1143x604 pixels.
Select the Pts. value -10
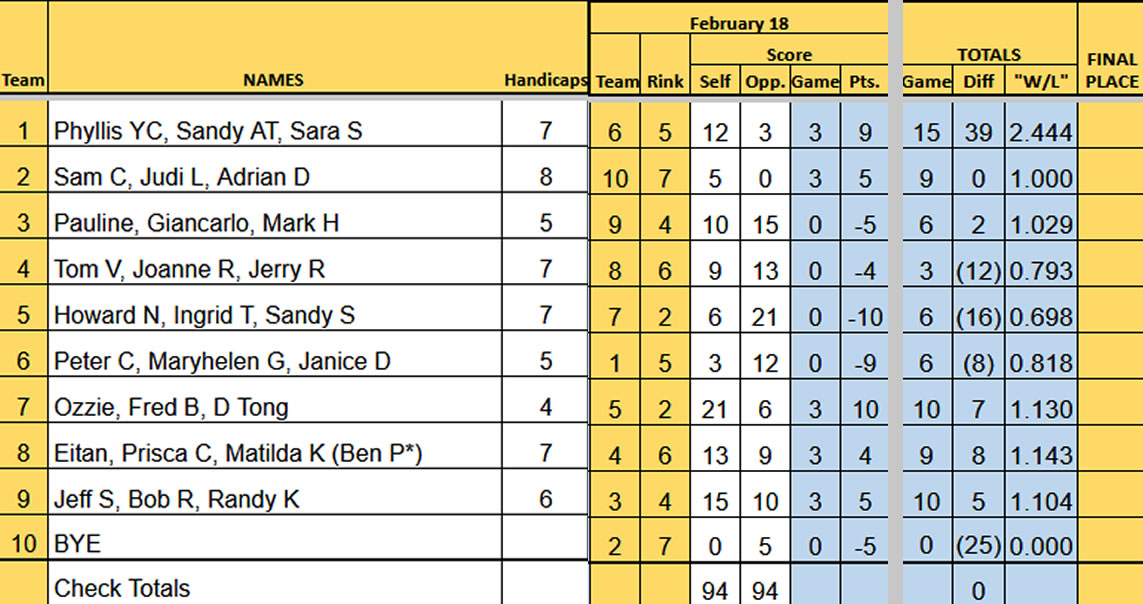[x=865, y=316]
